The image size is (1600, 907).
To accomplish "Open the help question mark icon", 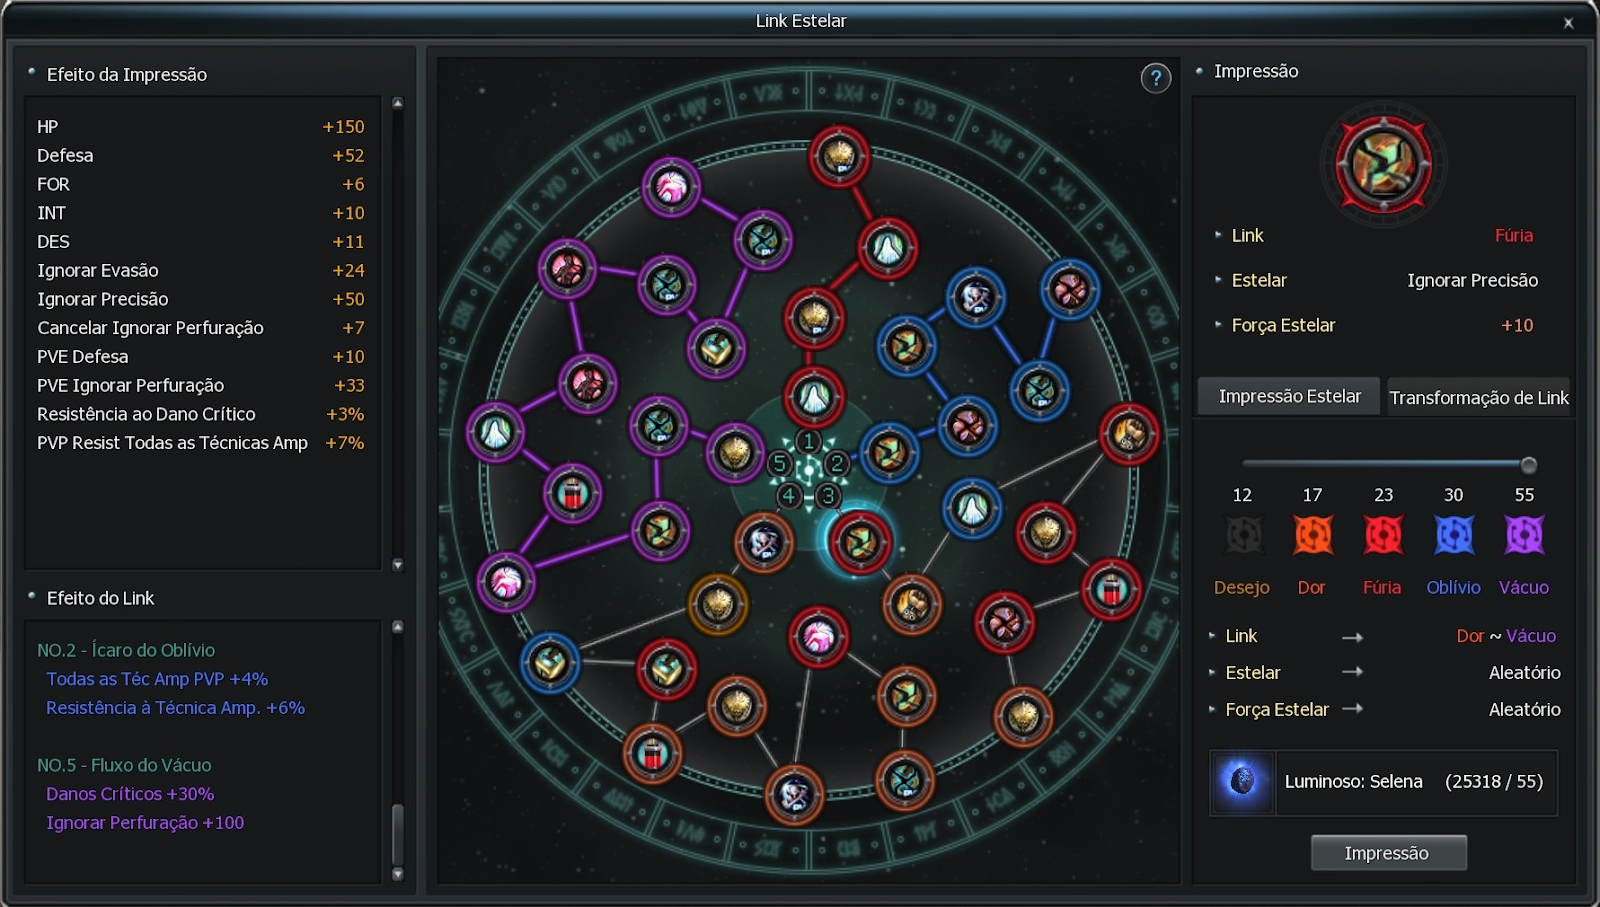I will coord(1155,78).
